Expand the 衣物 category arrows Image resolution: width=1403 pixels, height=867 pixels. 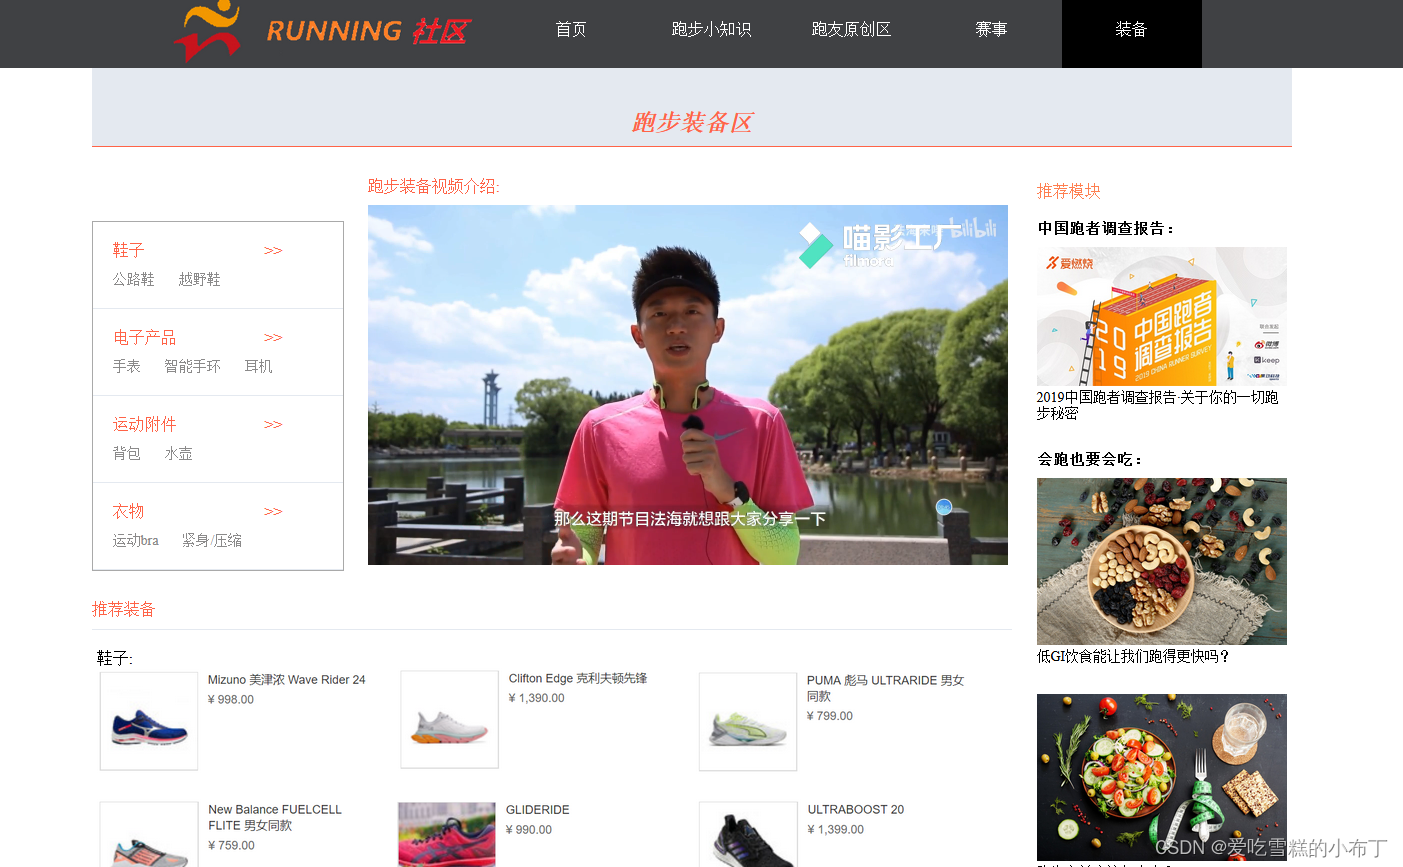273,512
